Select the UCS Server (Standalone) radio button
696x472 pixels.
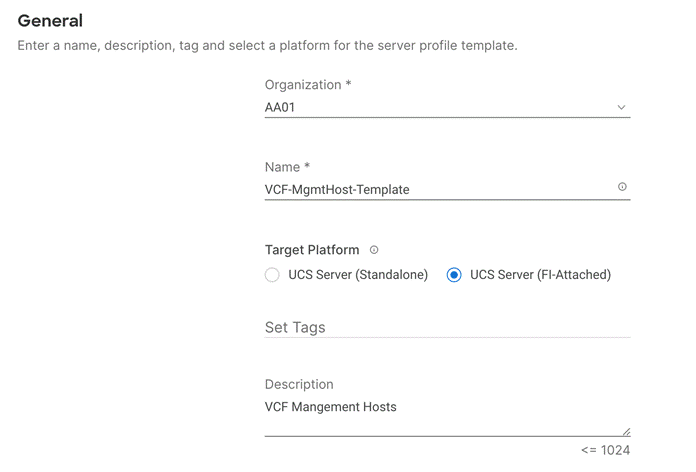pos(272,275)
